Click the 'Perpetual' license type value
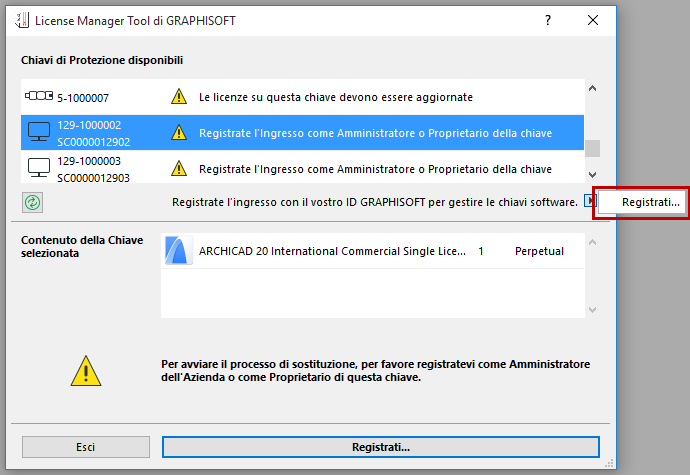The width and height of the screenshot is (690, 475). pyautogui.click(x=539, y=251)
